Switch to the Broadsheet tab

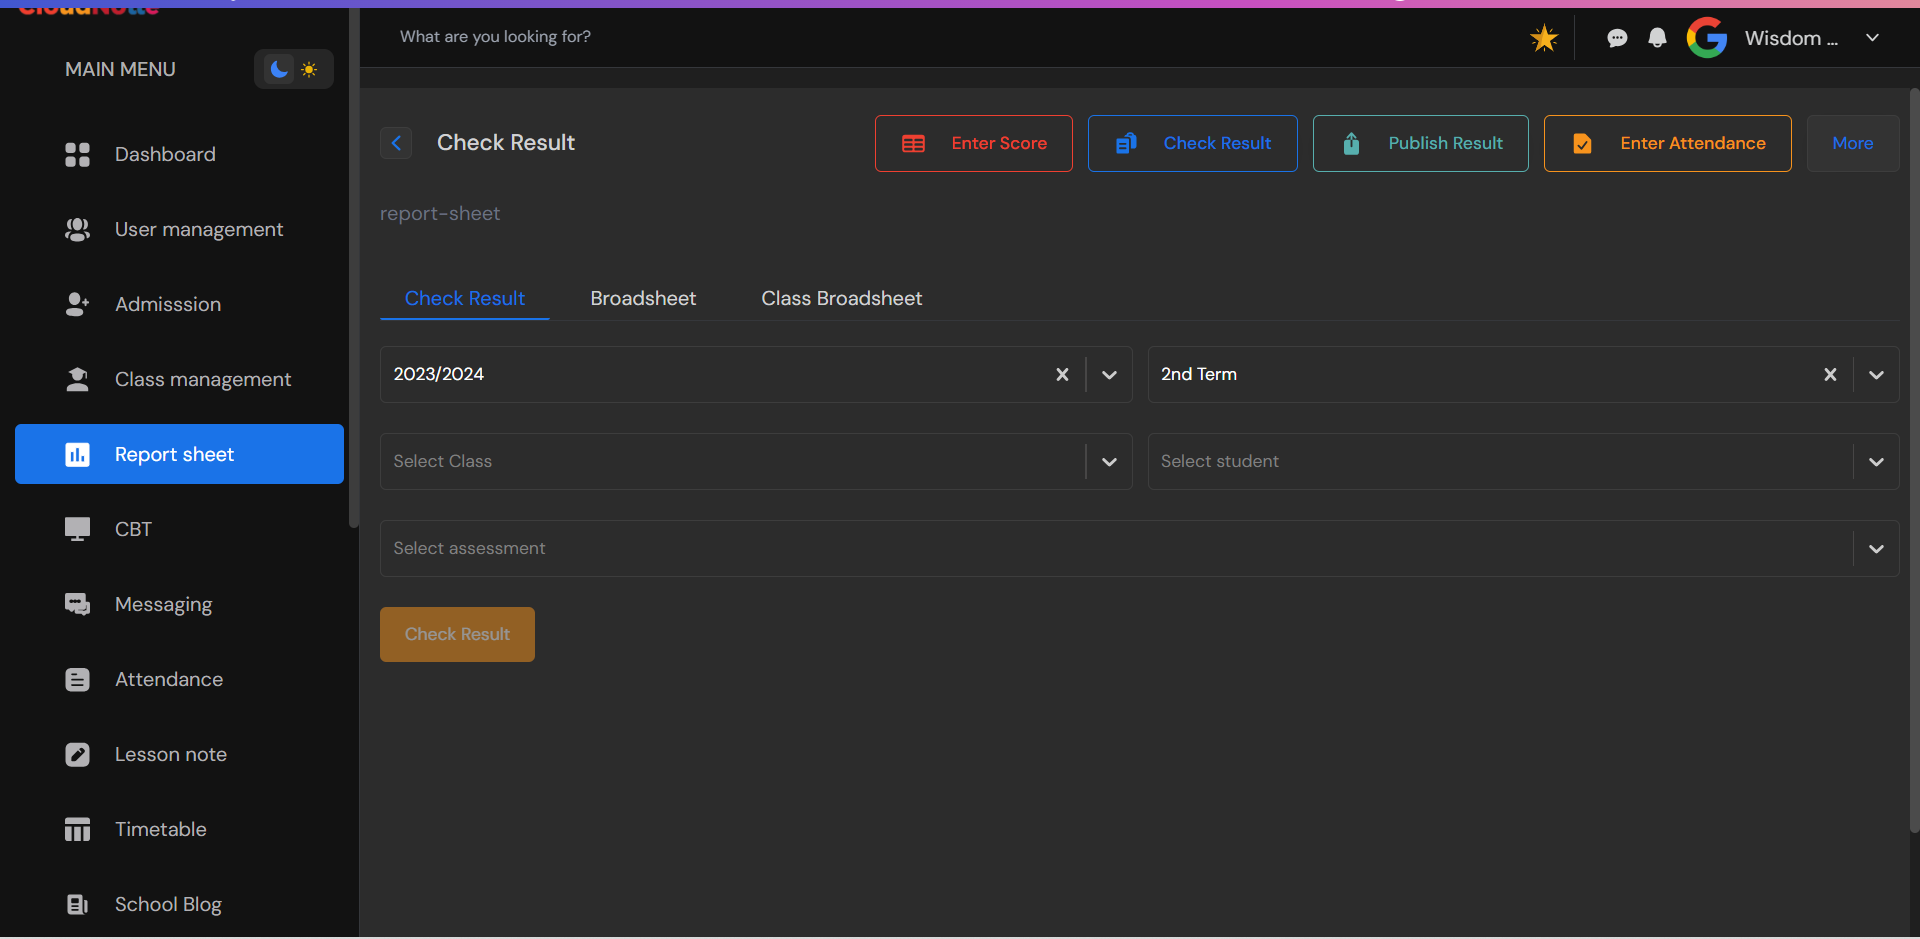pos(643,298)
